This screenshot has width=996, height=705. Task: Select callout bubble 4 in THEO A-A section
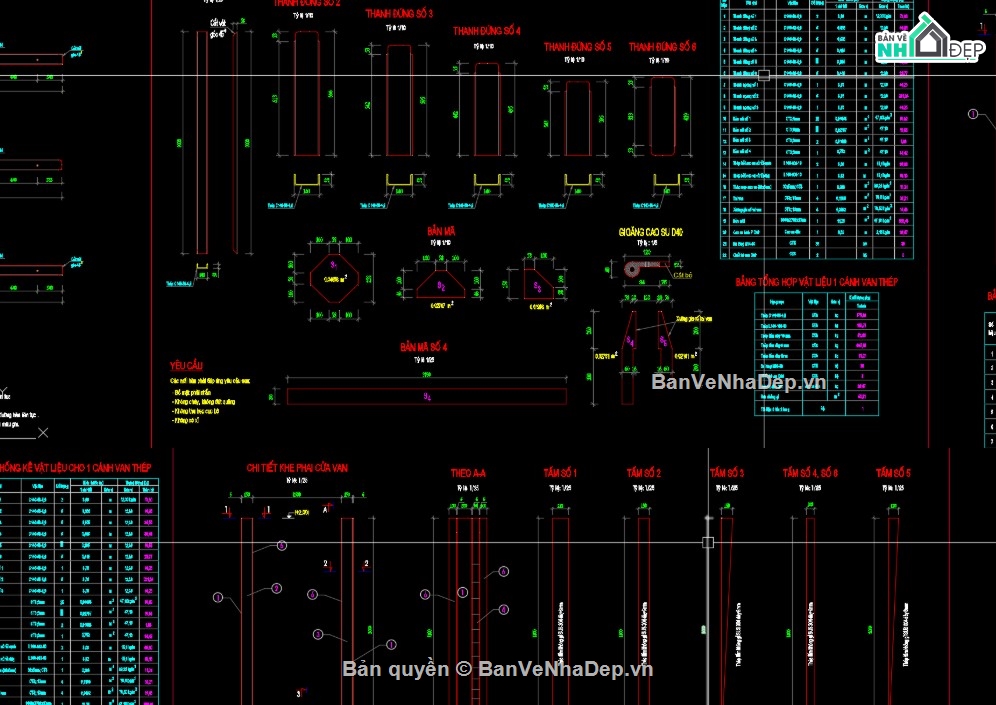(504, 610)
